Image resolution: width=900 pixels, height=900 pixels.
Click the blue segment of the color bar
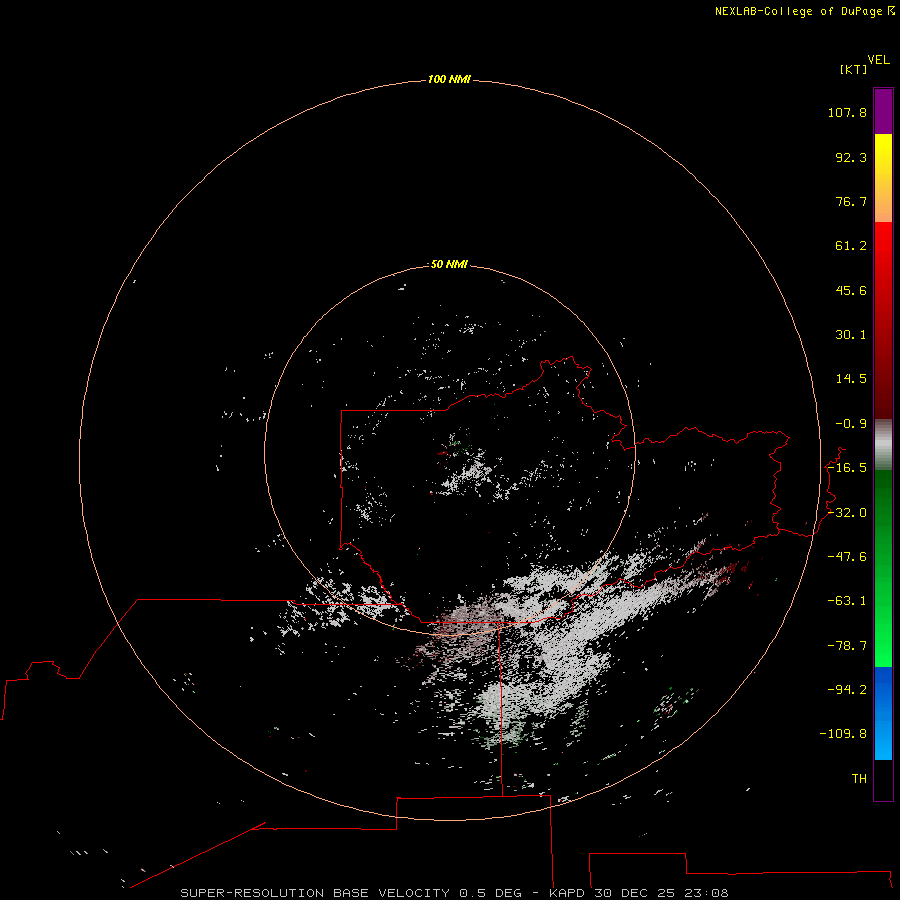click(x=883, y=713)
